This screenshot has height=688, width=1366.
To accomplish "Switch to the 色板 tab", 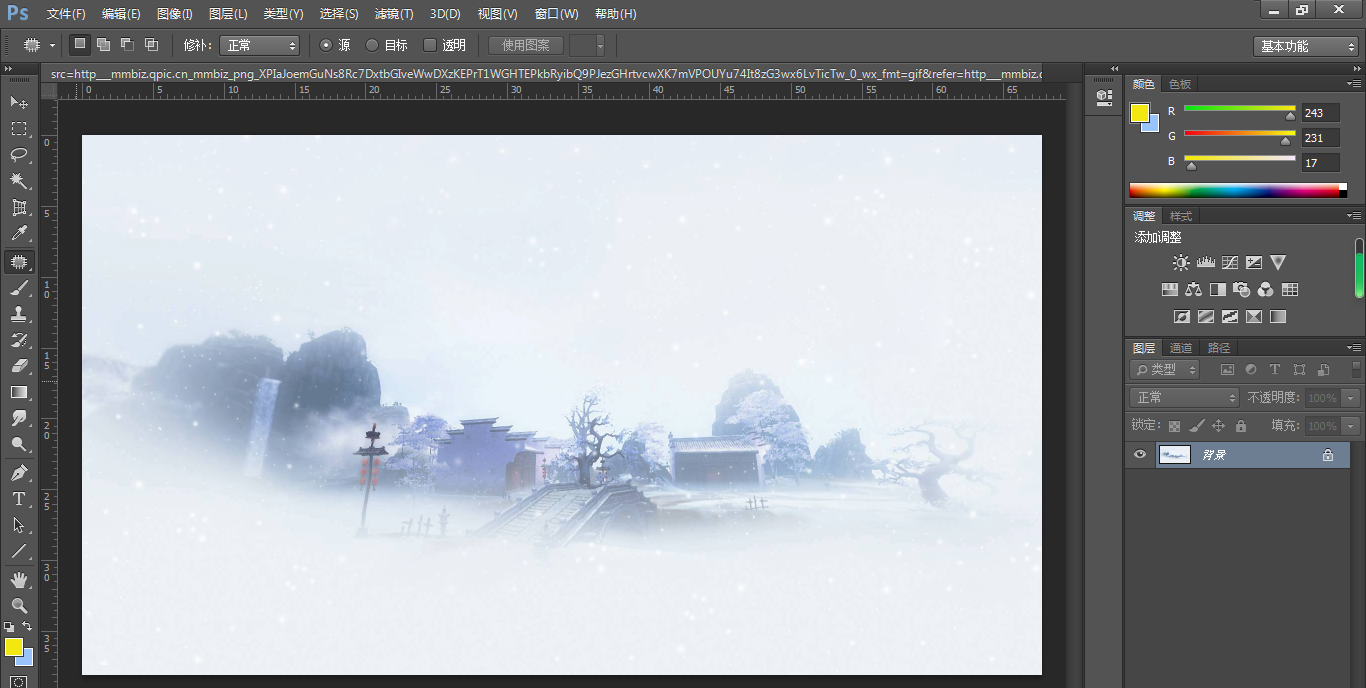I will pos(1180,84).
